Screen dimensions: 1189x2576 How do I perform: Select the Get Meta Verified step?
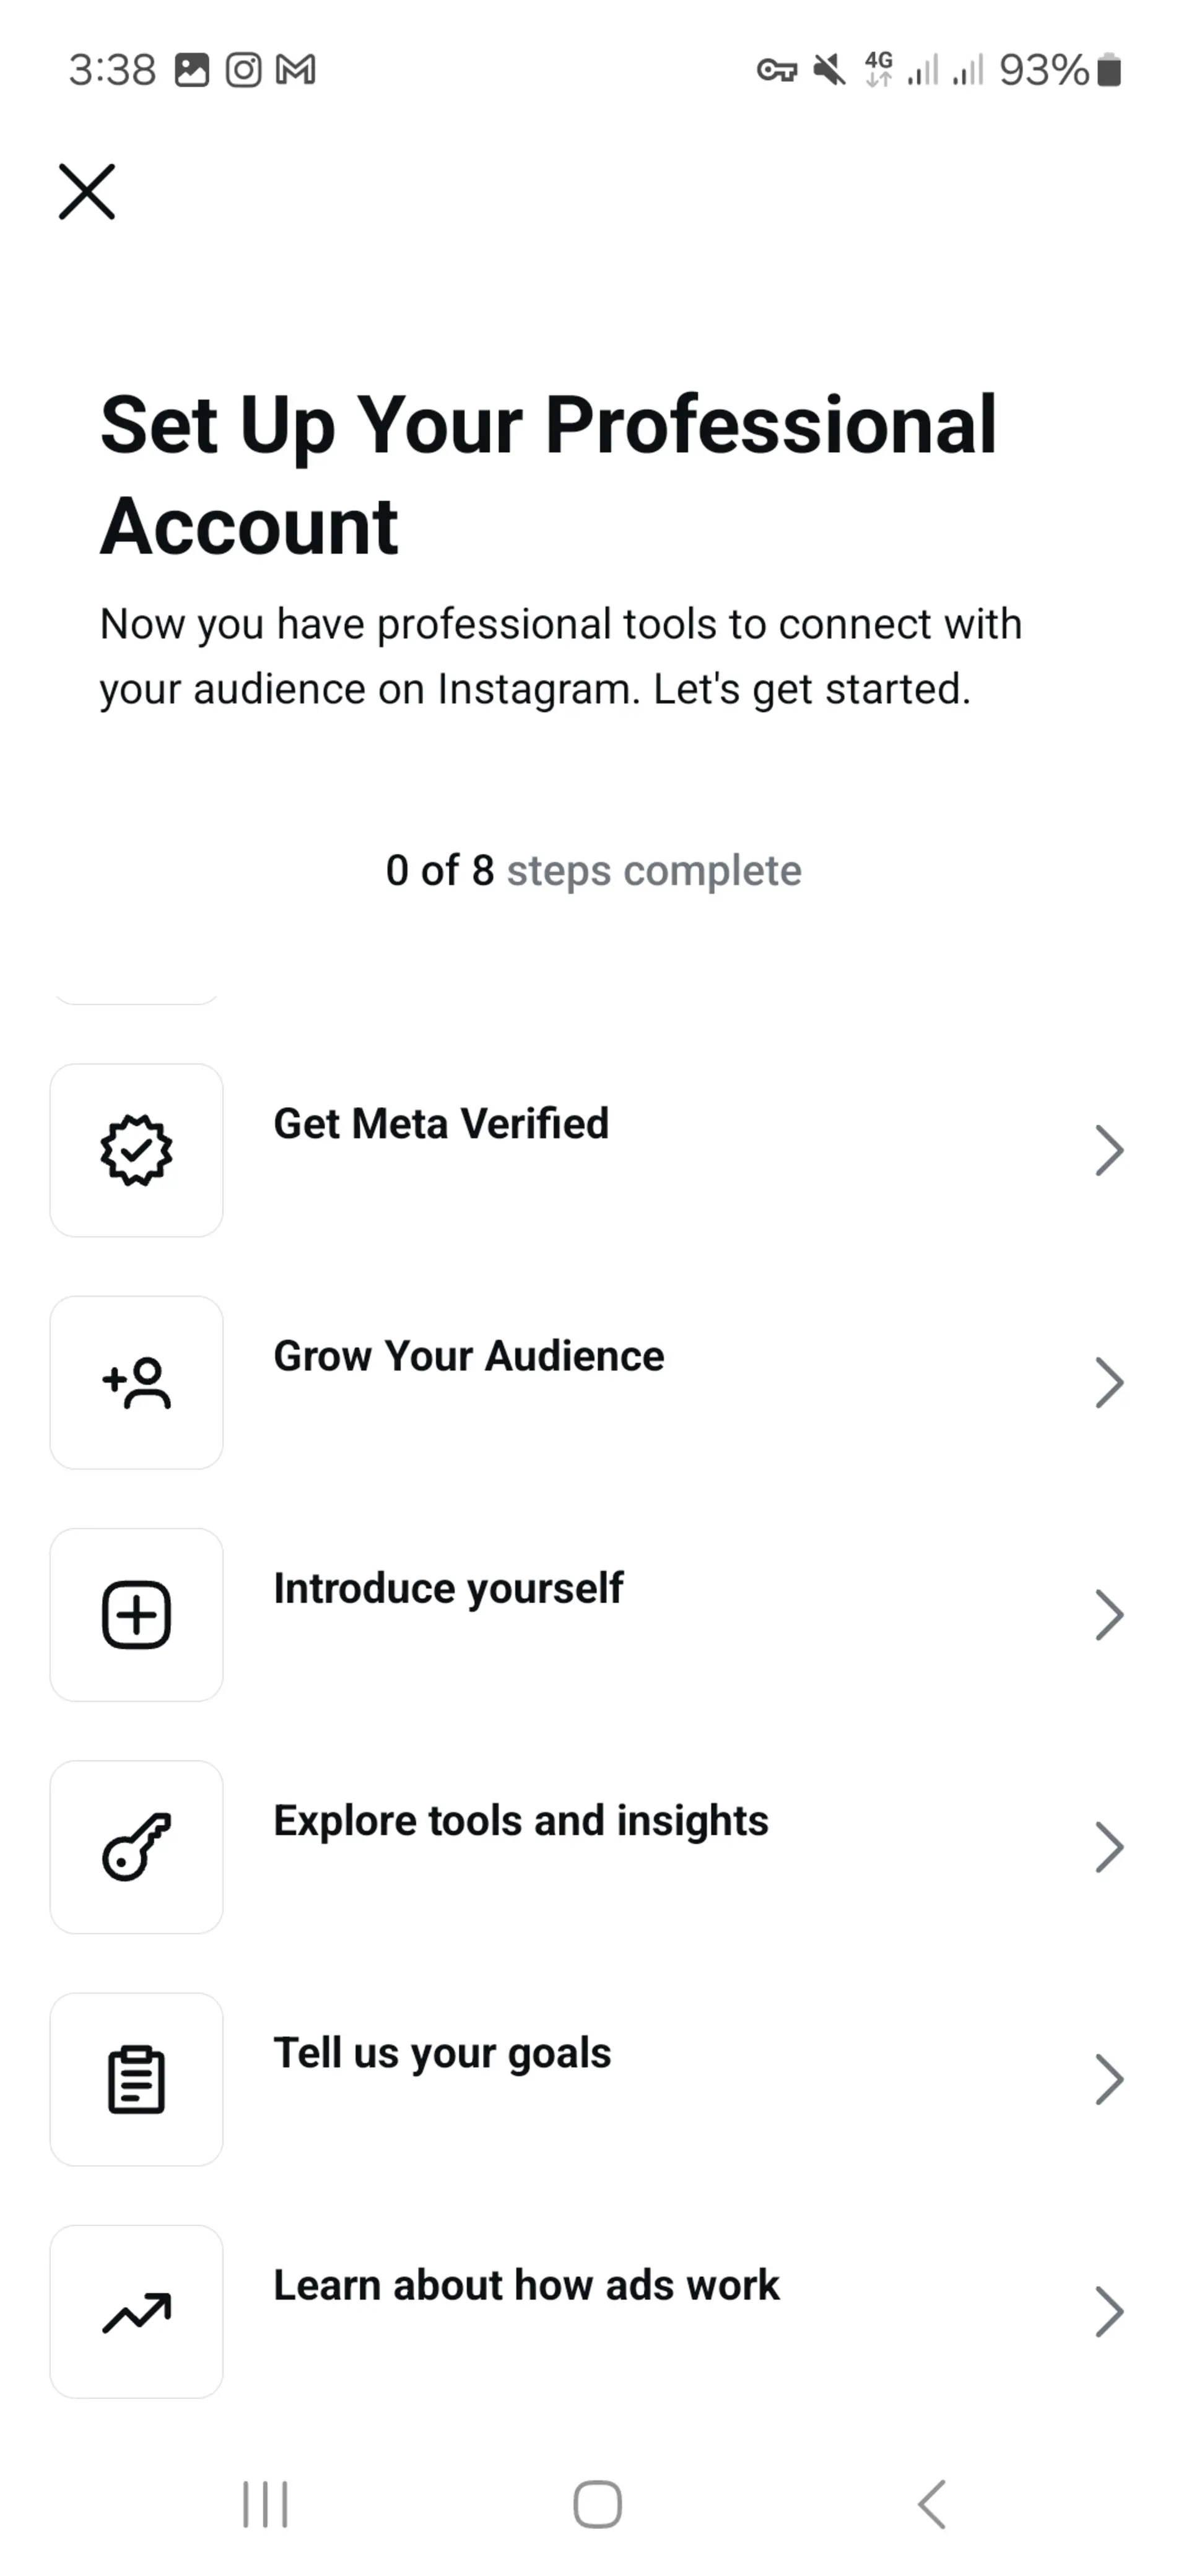pyautogui.click(x=594, y=1150)
